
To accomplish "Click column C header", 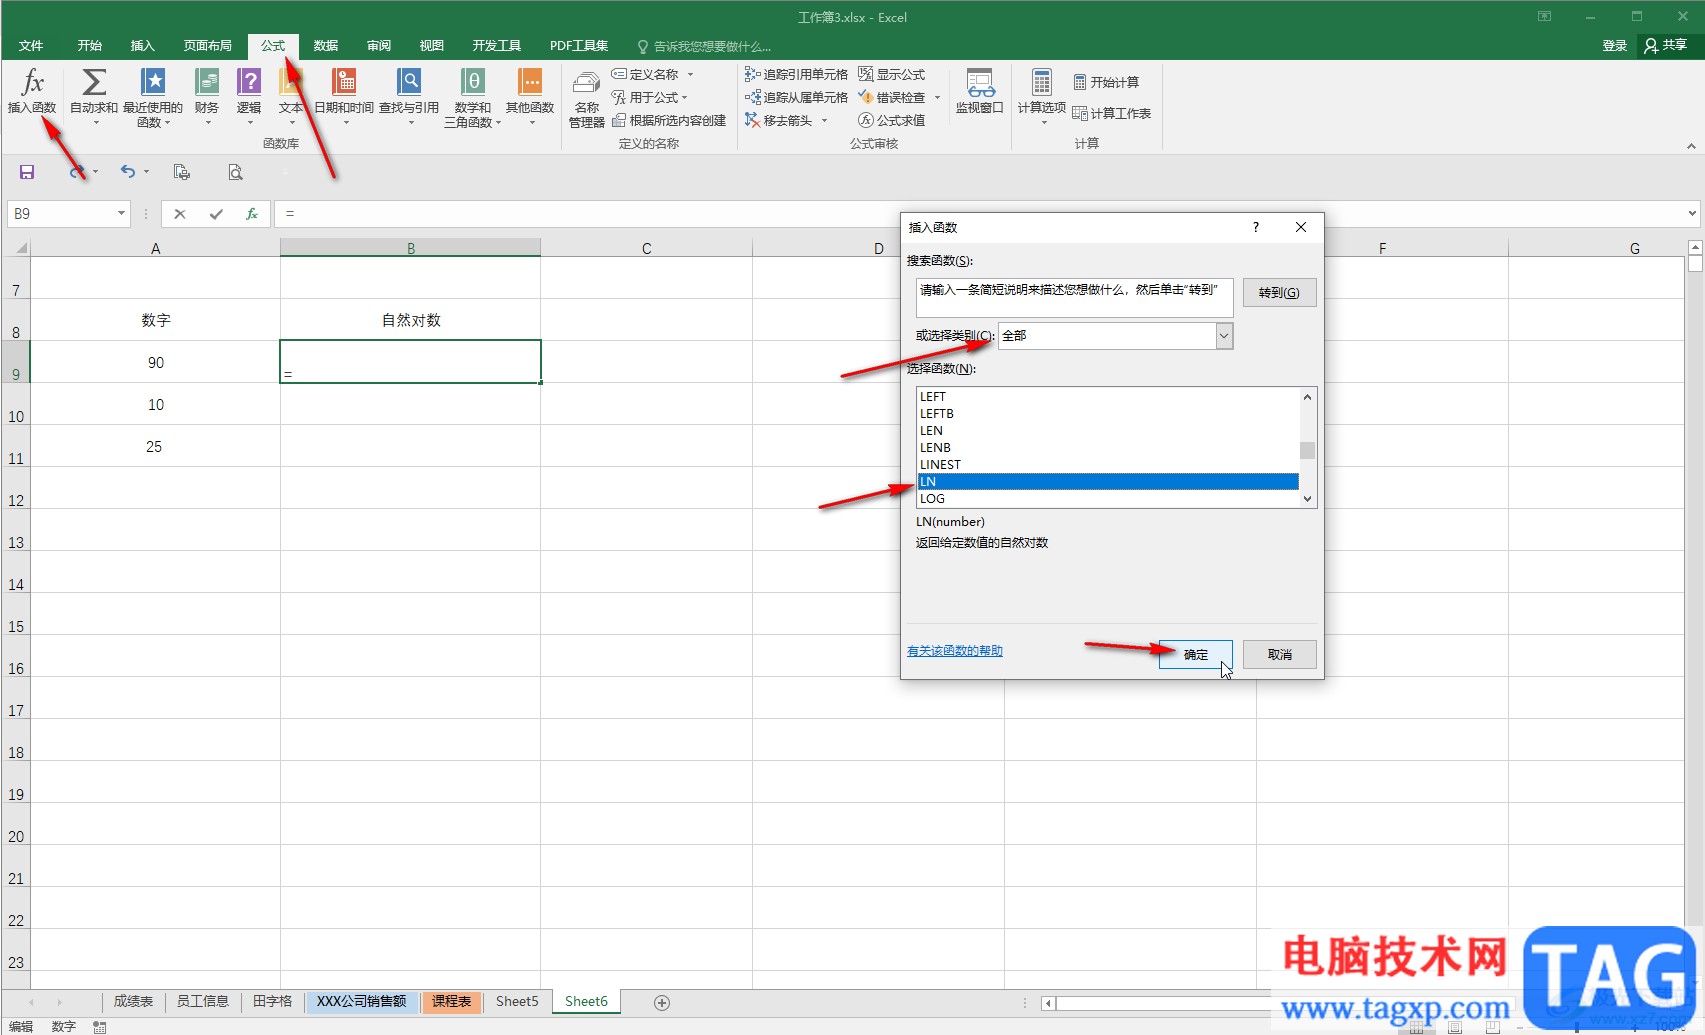I will [646, 248].
